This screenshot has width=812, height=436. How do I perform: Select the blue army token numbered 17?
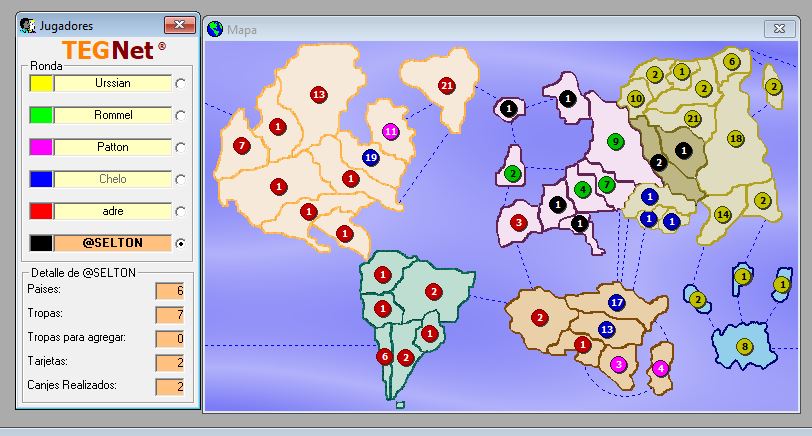(616, 302)
